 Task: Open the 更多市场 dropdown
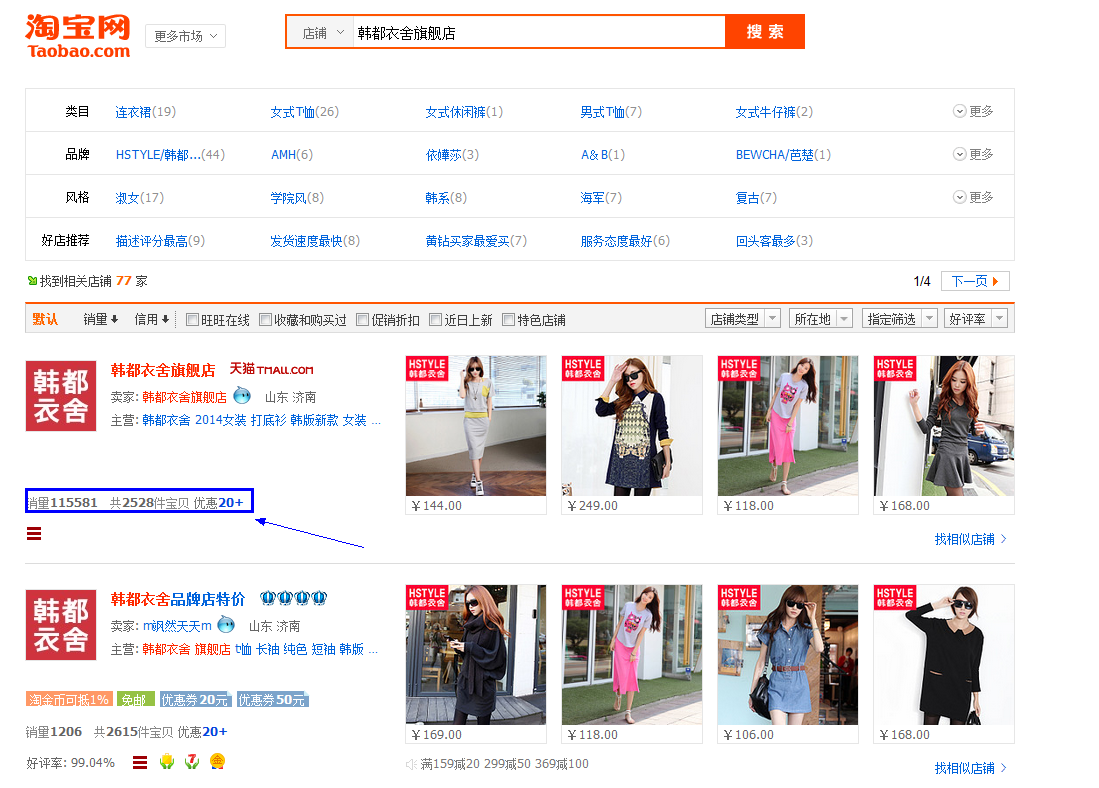[x=186, y=36]
